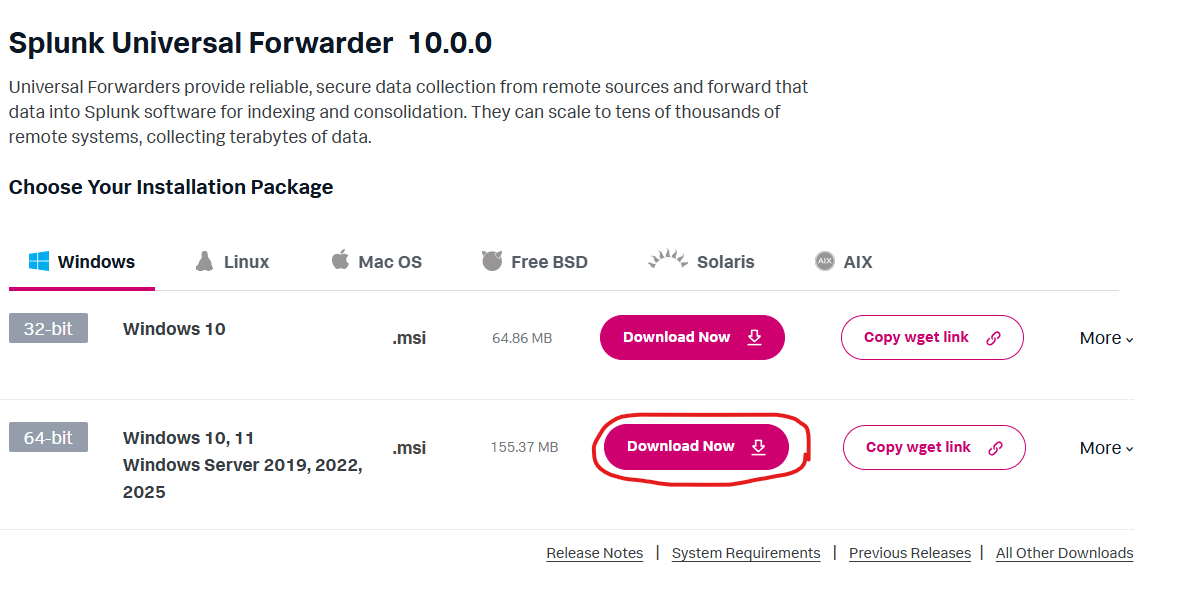Screen dimensions: 1185x592
Task: Open the Previous Releases link
Action: [x=910, y=553]
